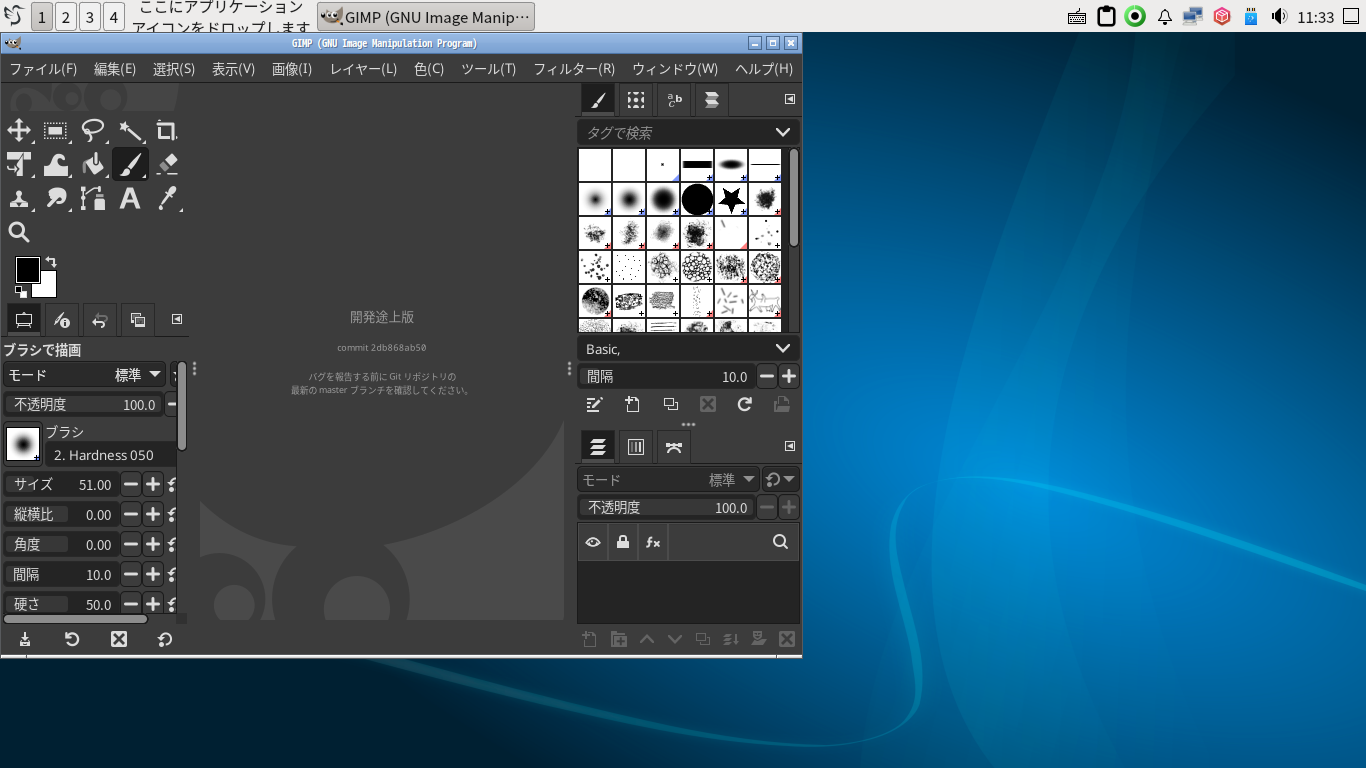The image size is (1366, 768).
Task: Open the toolbox dock tab menu arrow
Action: [x=177, y=319]
